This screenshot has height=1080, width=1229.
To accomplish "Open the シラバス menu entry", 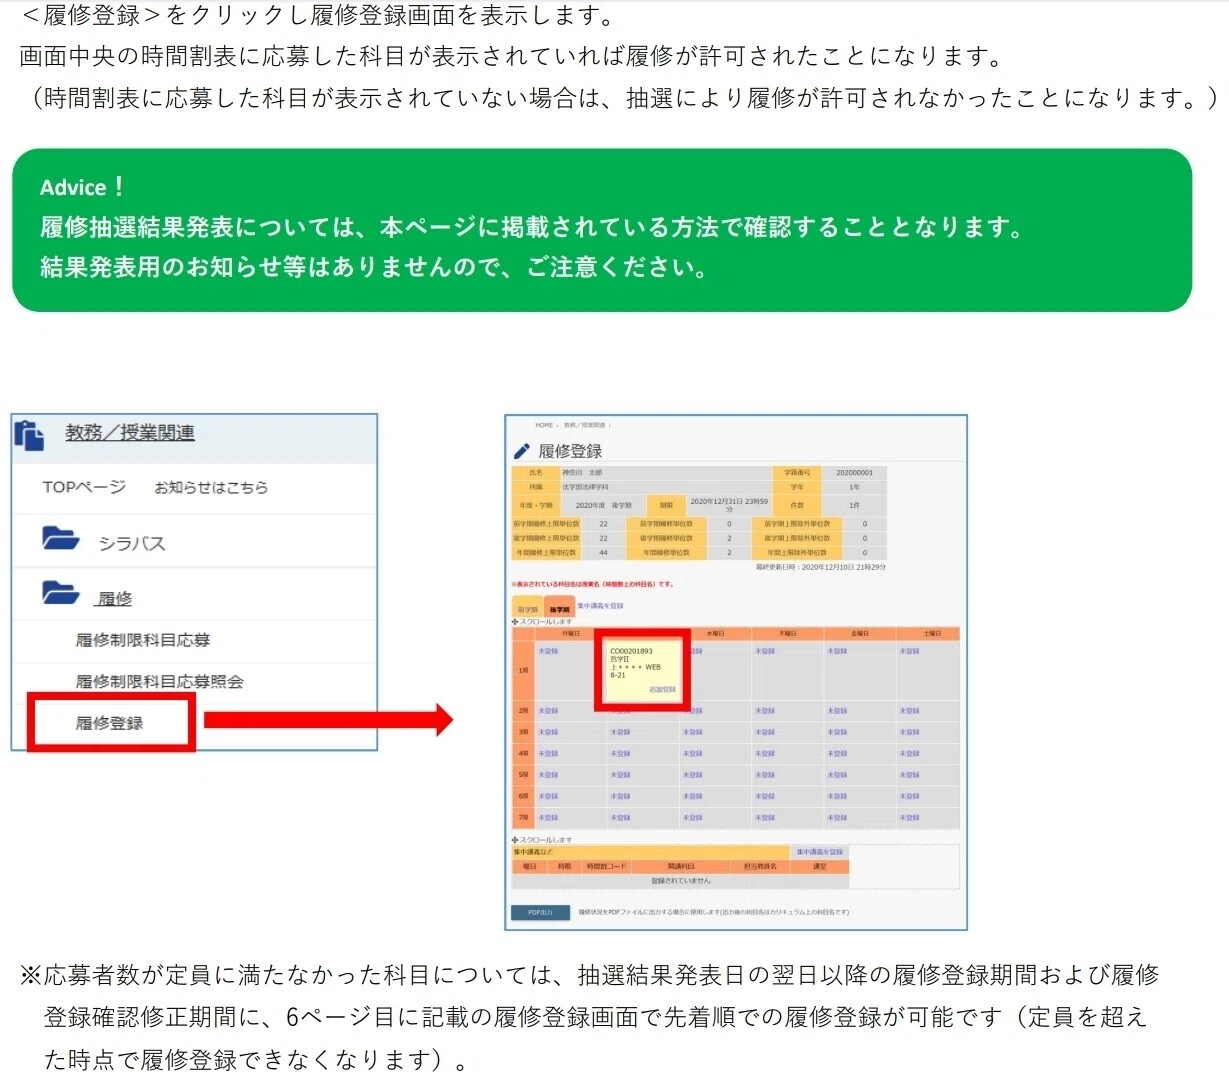I will coord(131,543).
